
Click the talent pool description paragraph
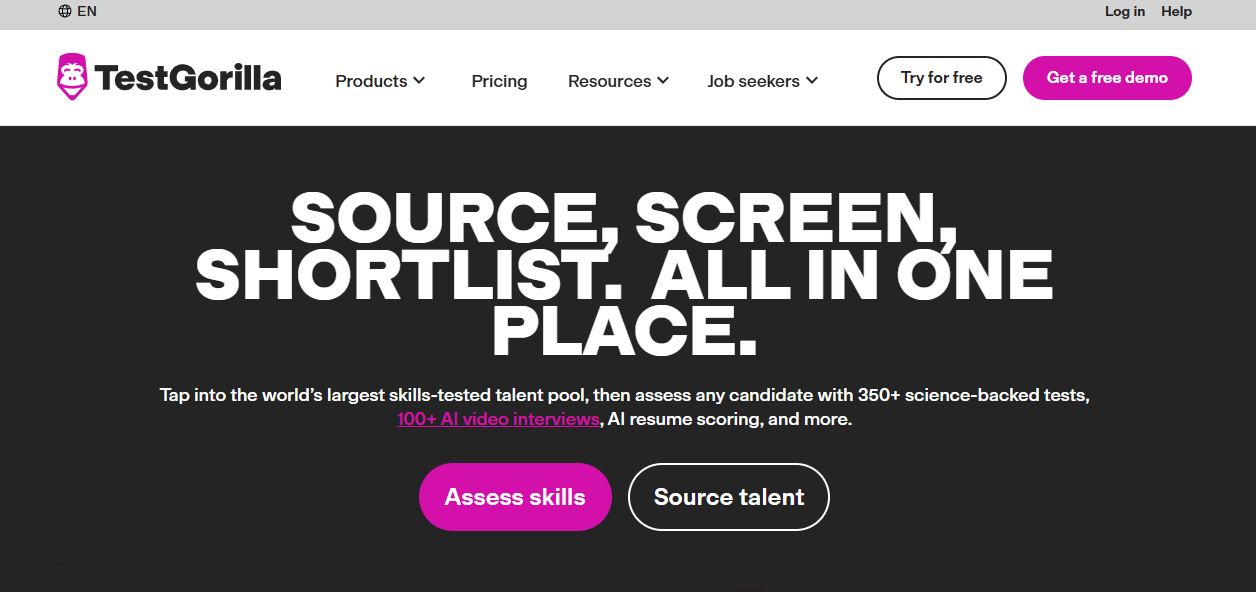pos(624,396)
